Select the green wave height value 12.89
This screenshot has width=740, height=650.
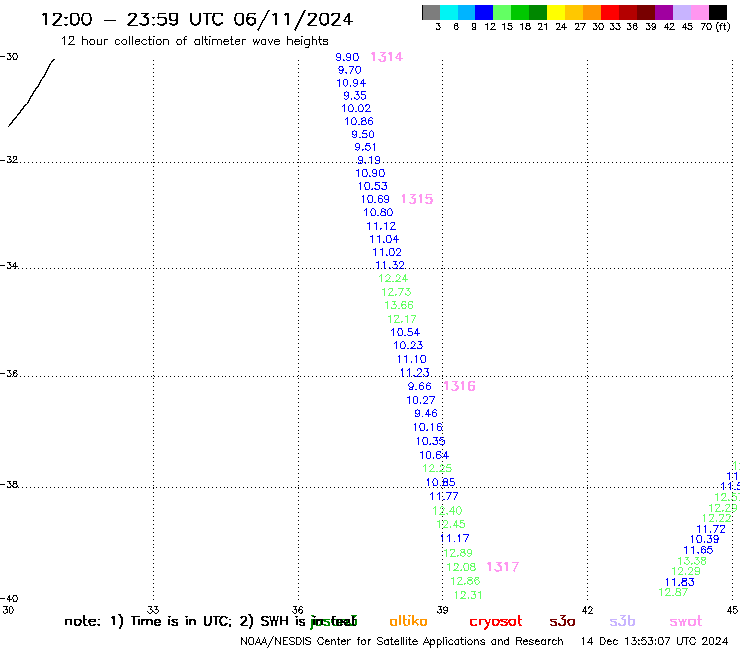458,553
